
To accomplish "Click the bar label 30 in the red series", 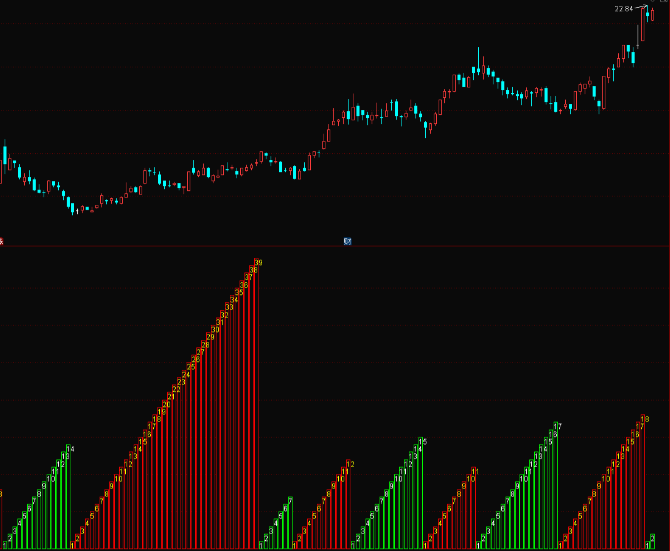I will 215,329.
